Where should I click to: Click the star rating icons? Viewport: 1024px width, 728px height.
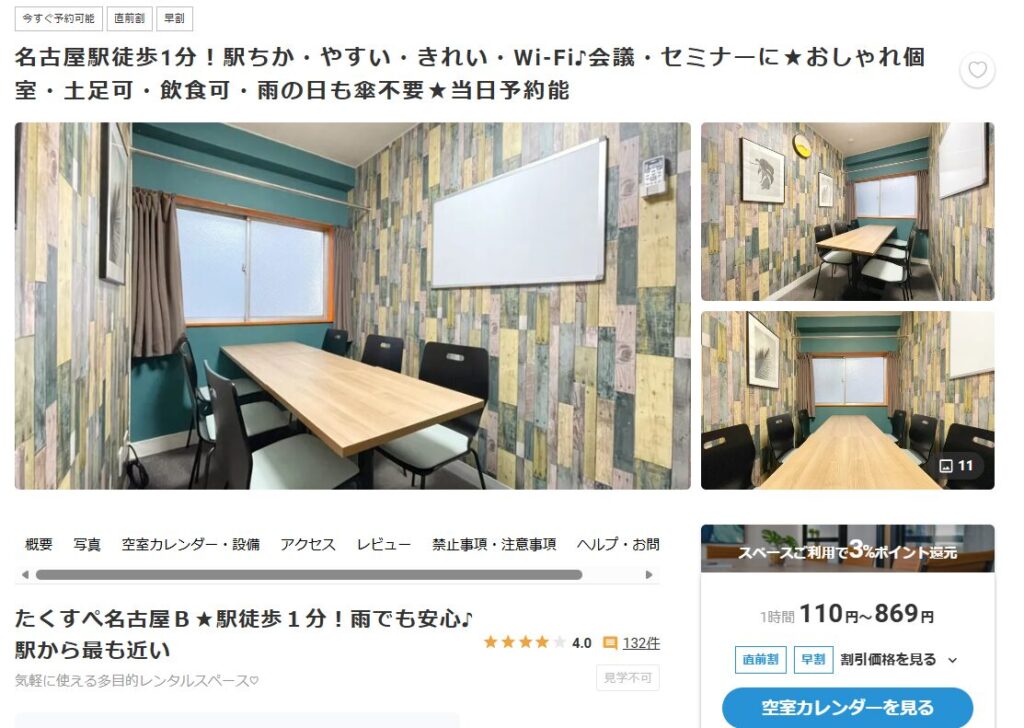click(524, 642)
